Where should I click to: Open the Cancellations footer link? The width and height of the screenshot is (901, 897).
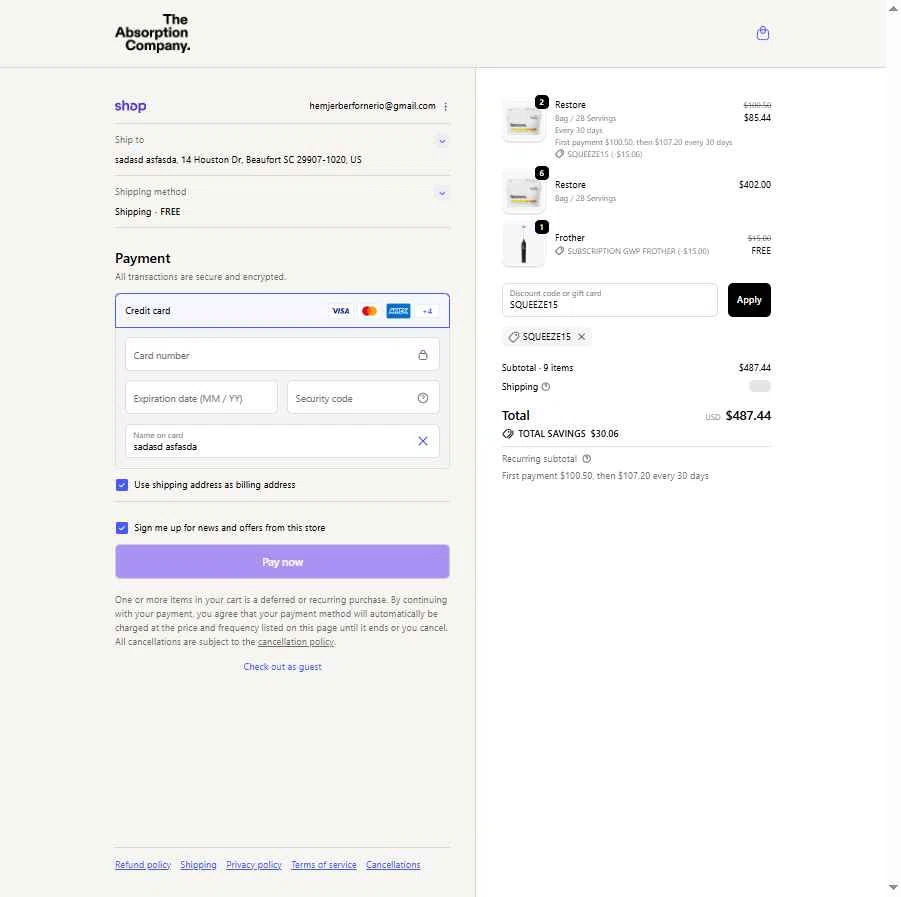tap(393, 865)
